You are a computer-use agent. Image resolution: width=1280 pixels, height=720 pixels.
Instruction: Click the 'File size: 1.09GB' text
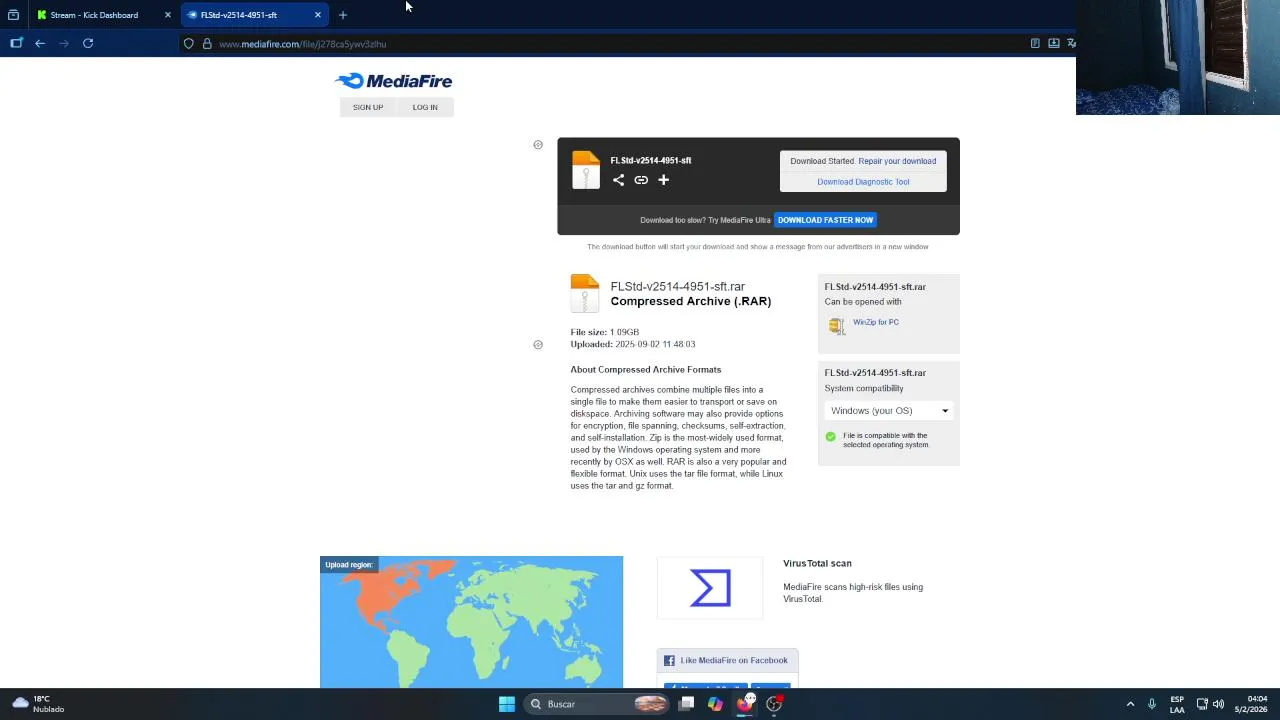pyautogui.click(x=604, y=332)
